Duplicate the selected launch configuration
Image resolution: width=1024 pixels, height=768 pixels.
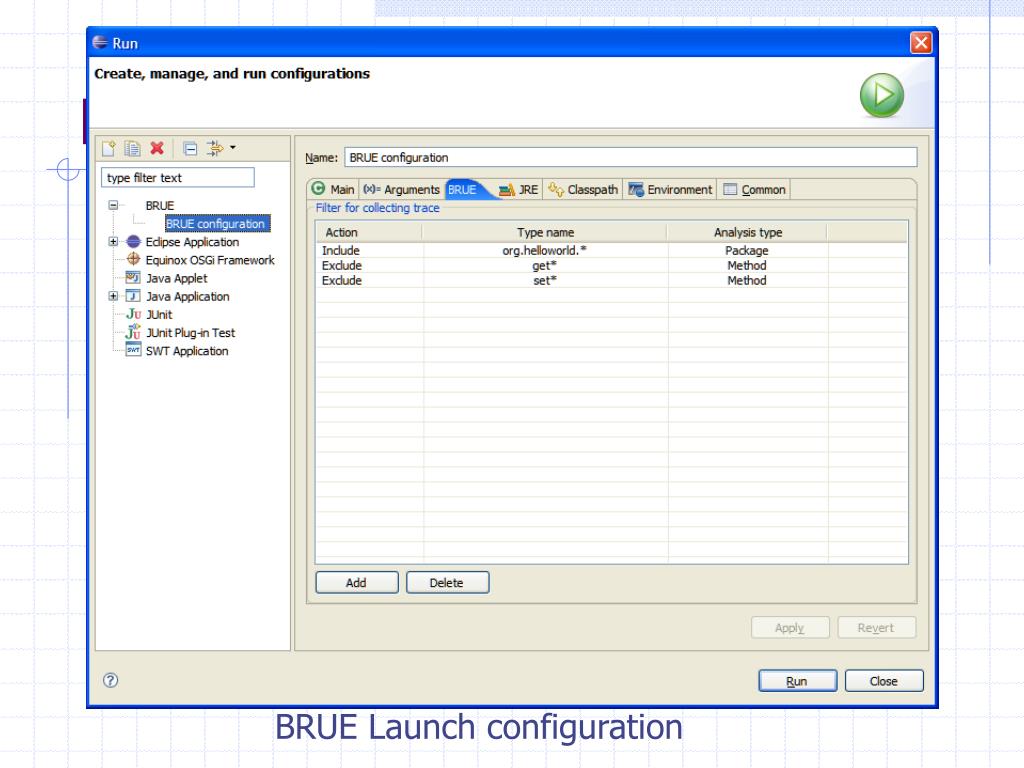133,149
